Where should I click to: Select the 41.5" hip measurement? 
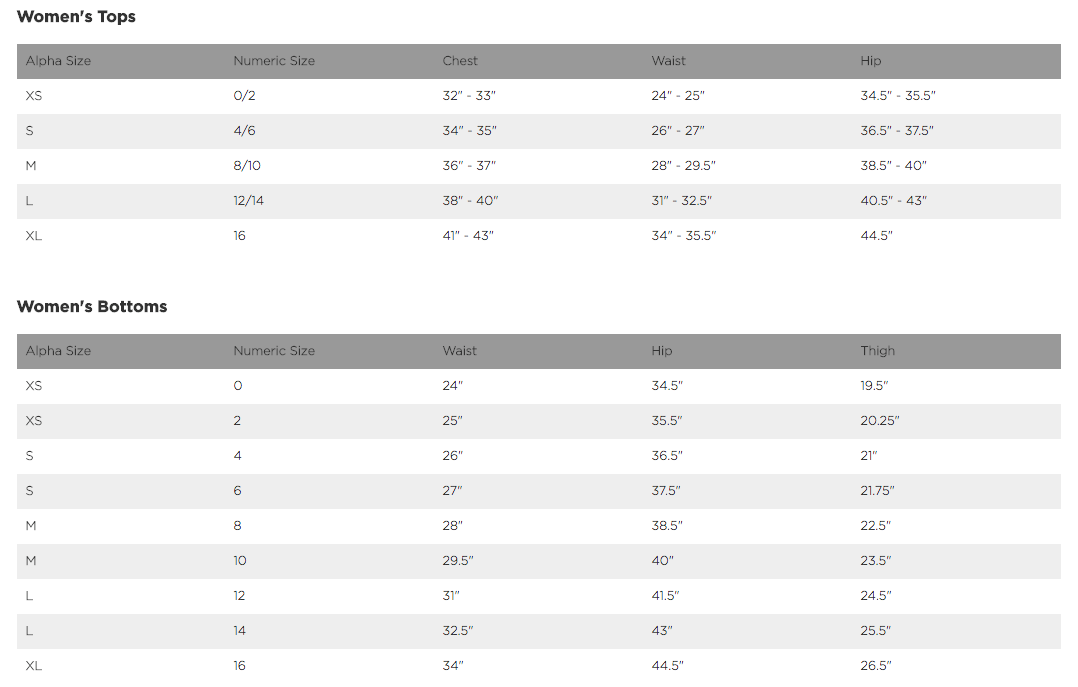(x=665, y=596)
